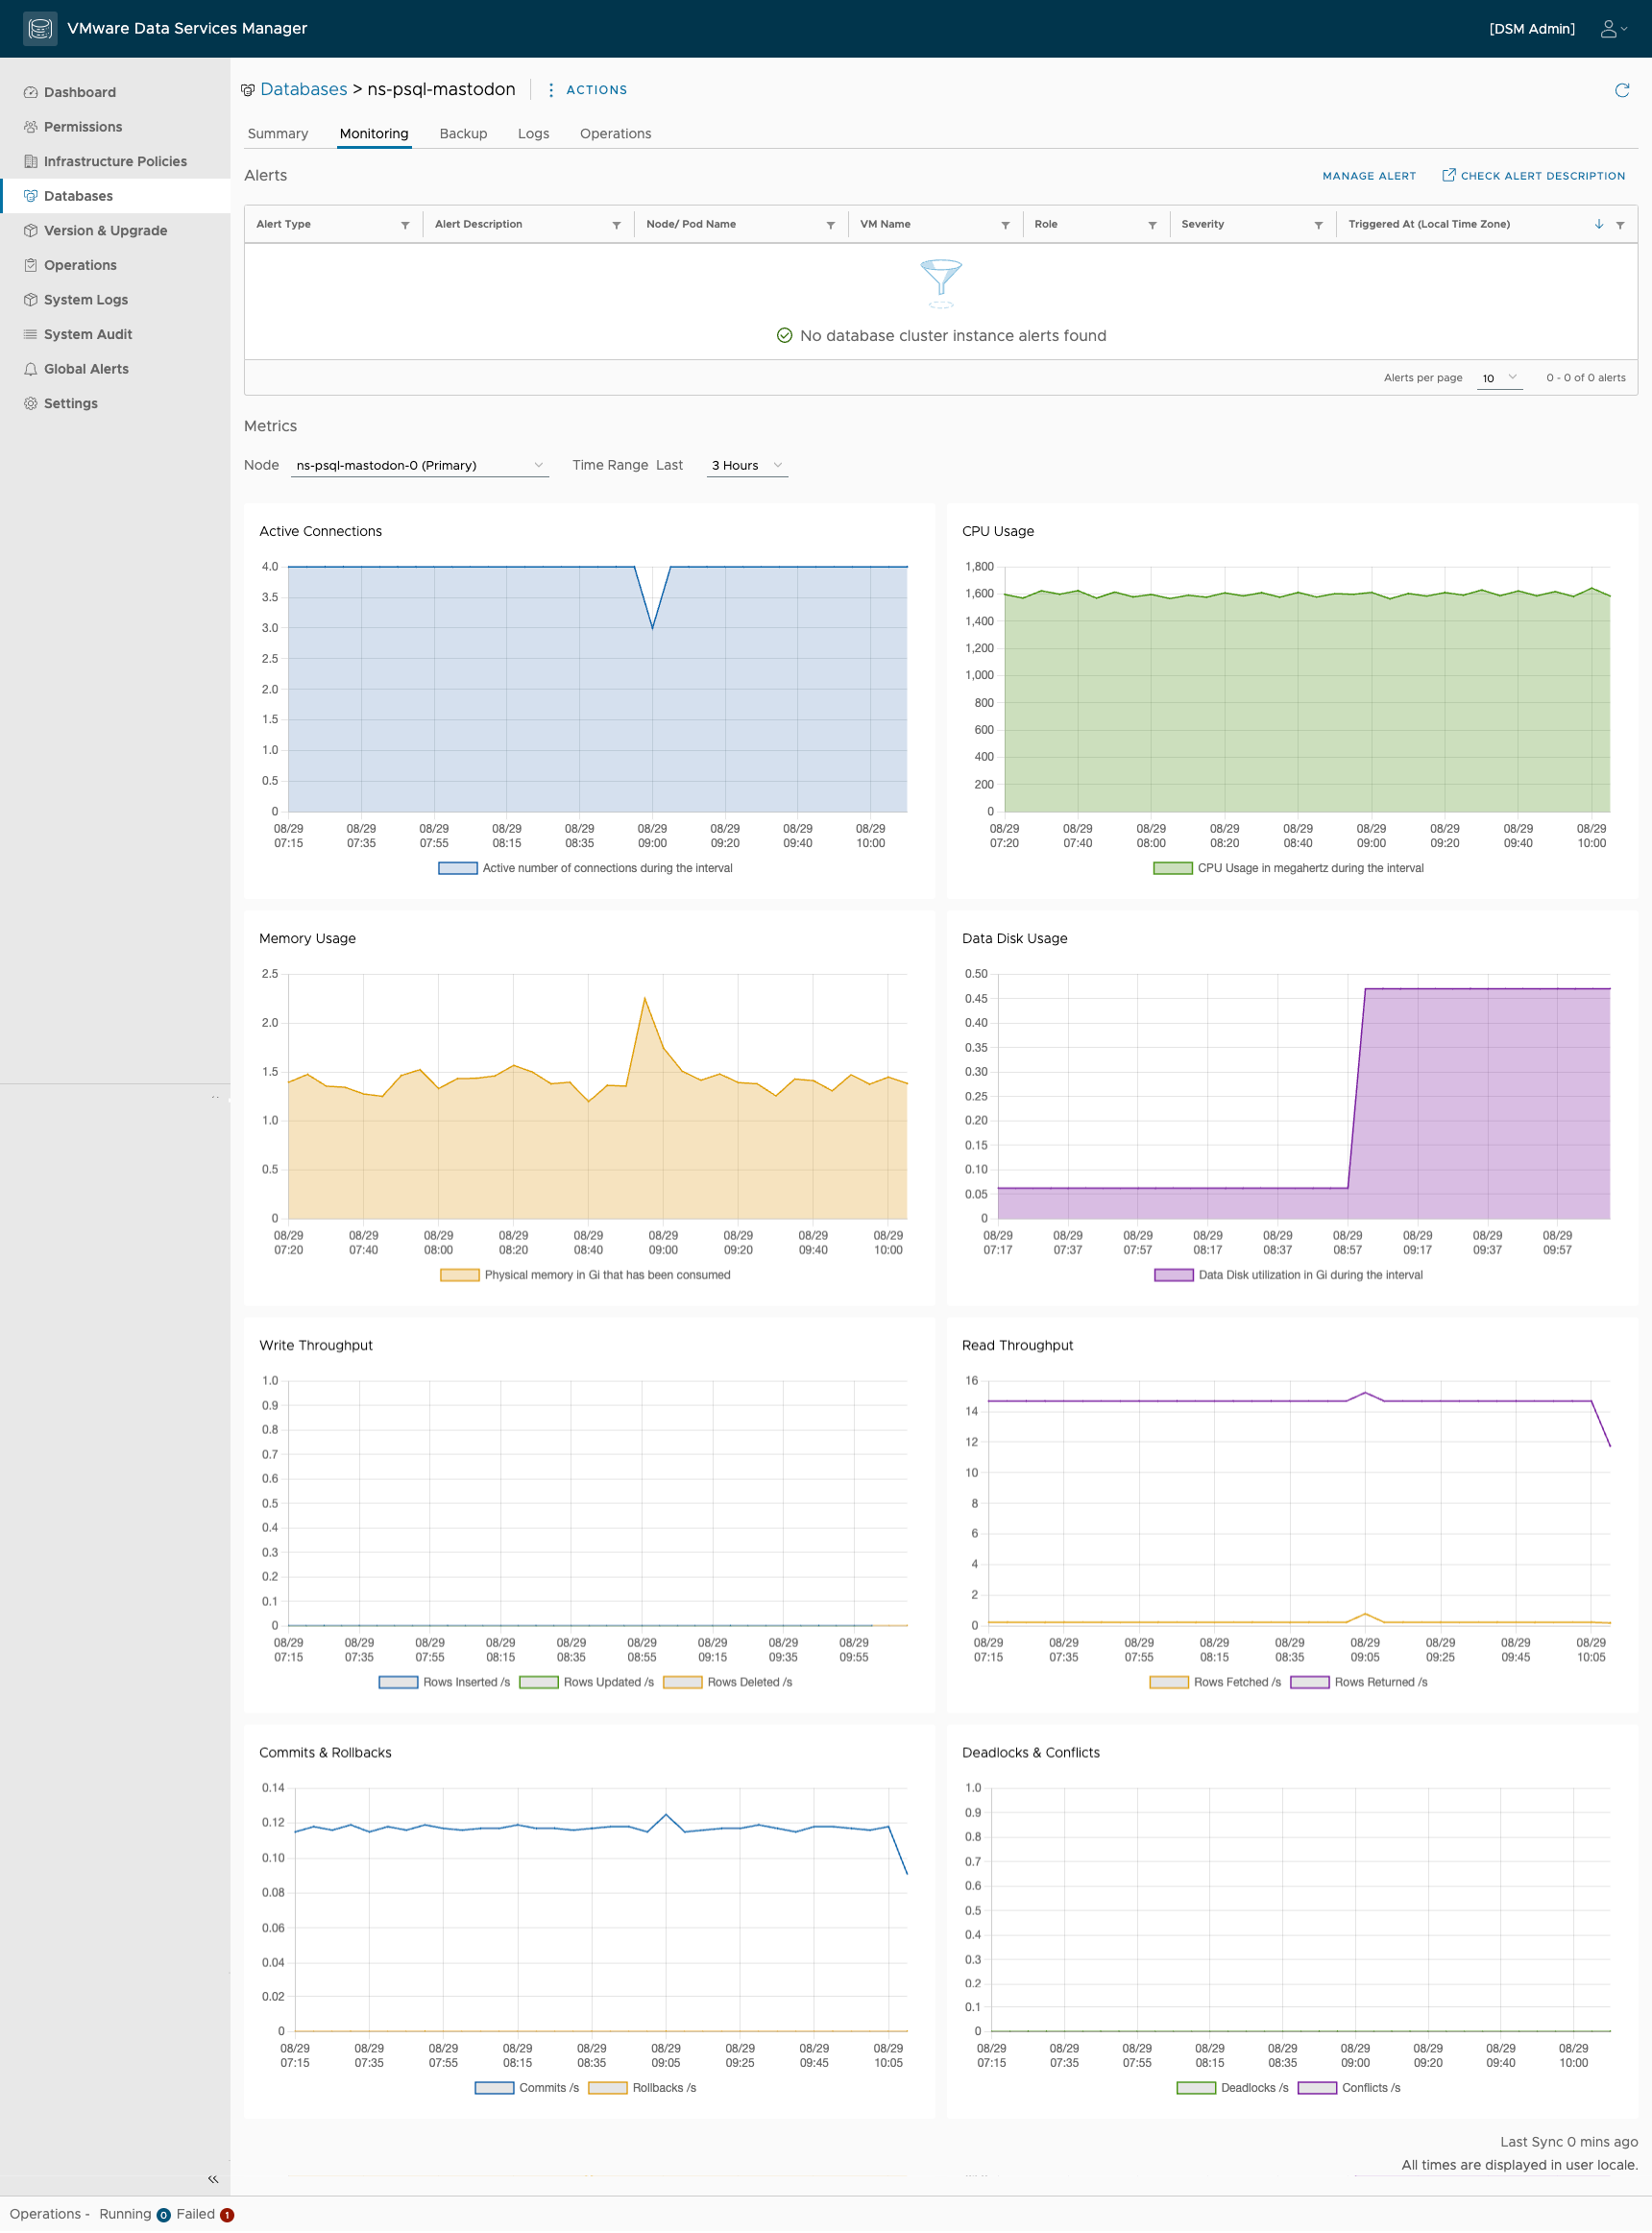Select the Monitoring tab
The height and width of the screenshot is (2233, 1652).
[374, 134]
